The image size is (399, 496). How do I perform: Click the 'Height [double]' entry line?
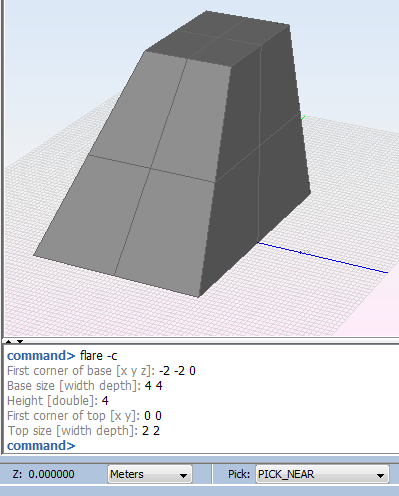(58, 401)
